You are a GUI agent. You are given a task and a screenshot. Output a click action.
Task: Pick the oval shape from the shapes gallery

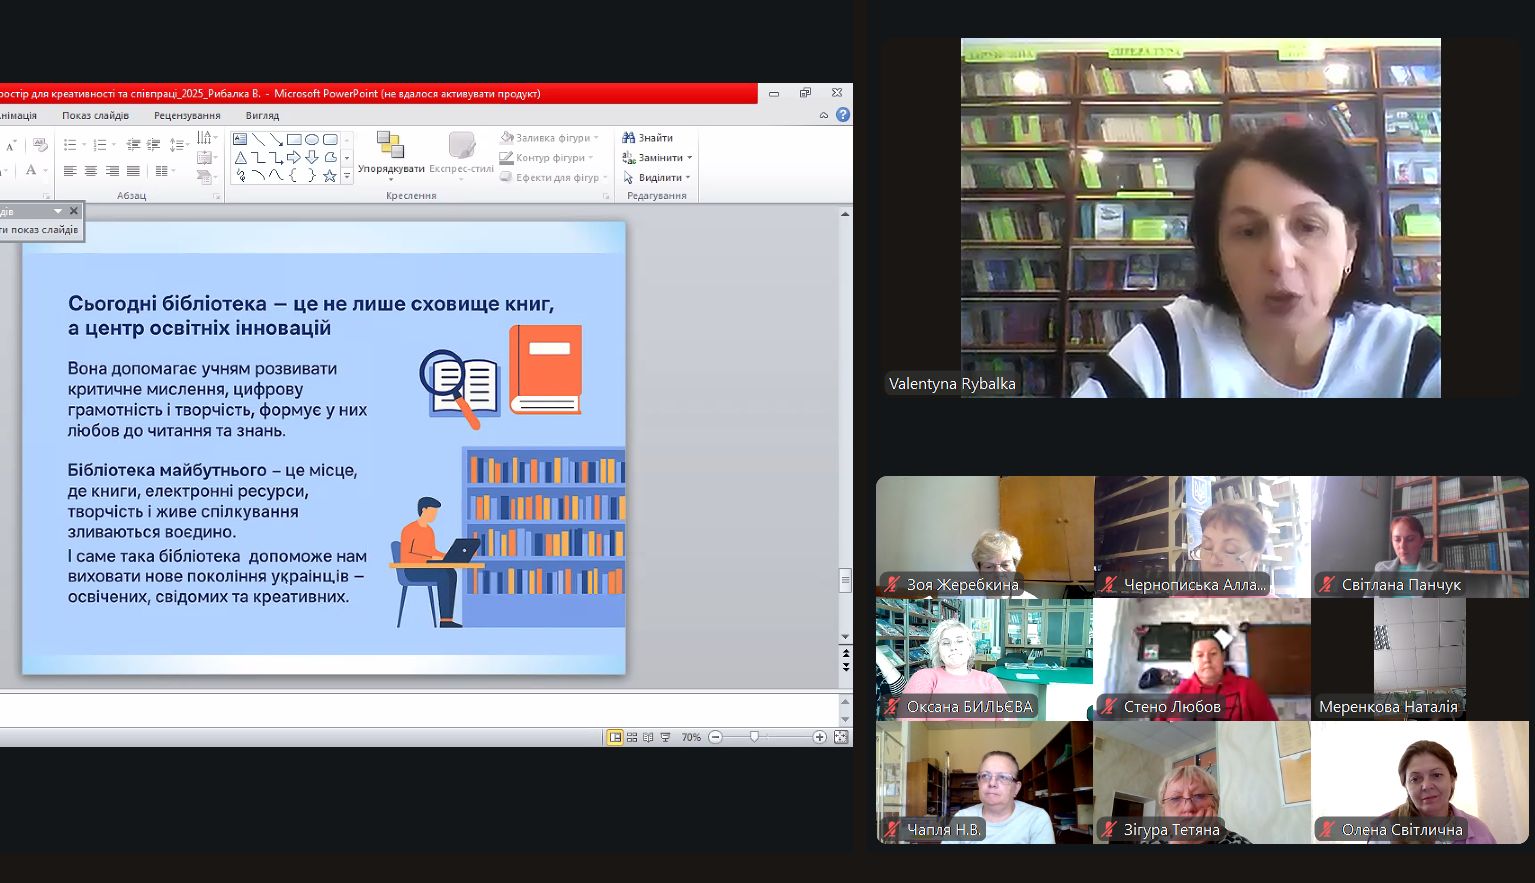coord(312,140)
